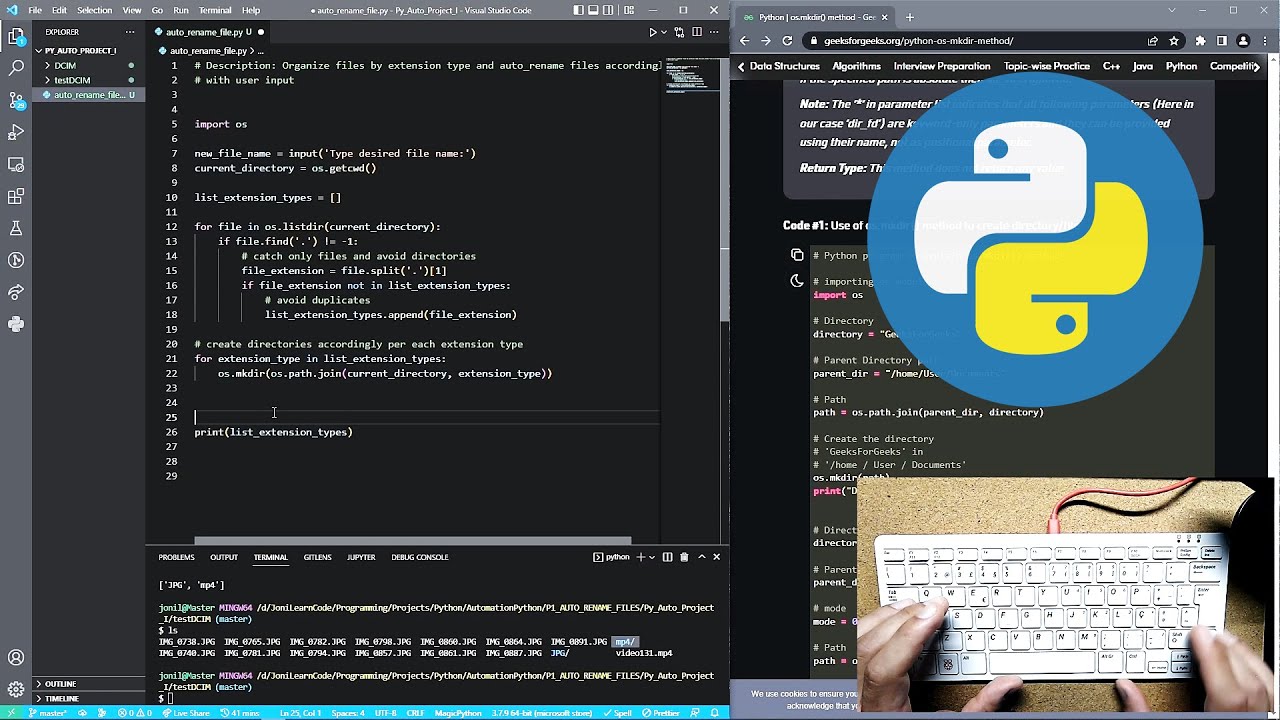Open the Manage gear in activity bar

[16, 690]
